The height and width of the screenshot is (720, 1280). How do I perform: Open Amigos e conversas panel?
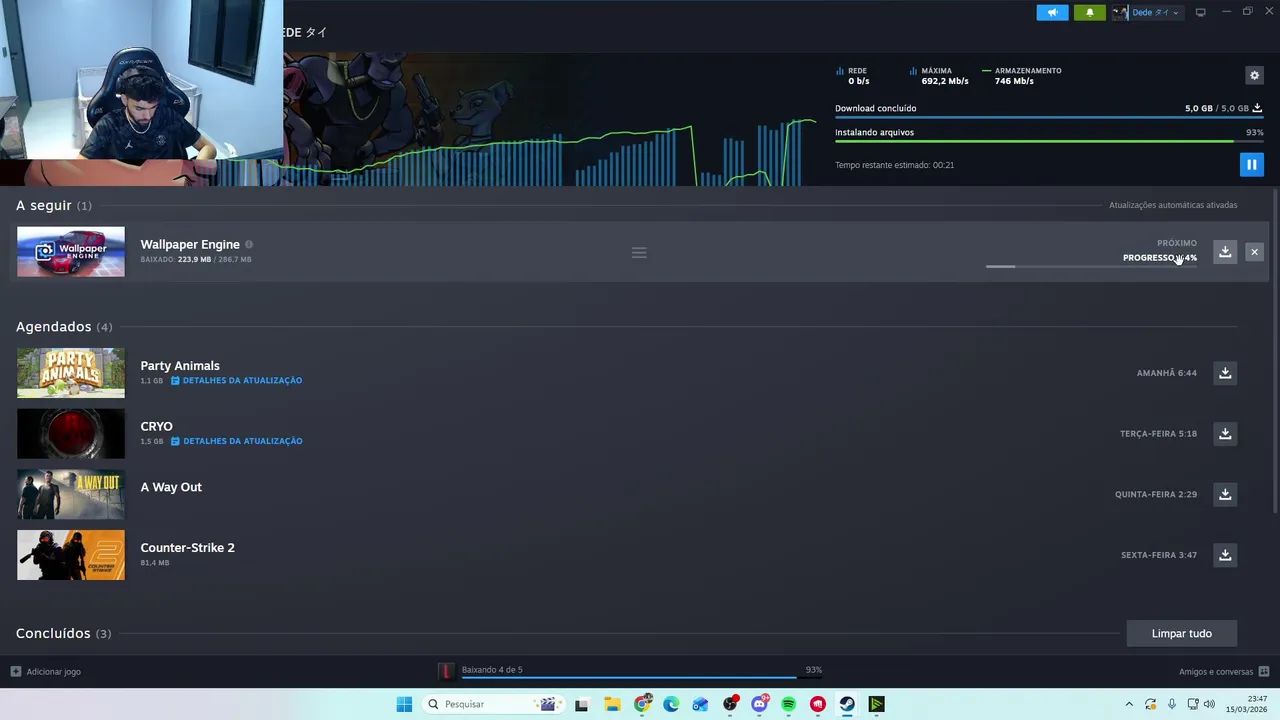pos(1224,671)
